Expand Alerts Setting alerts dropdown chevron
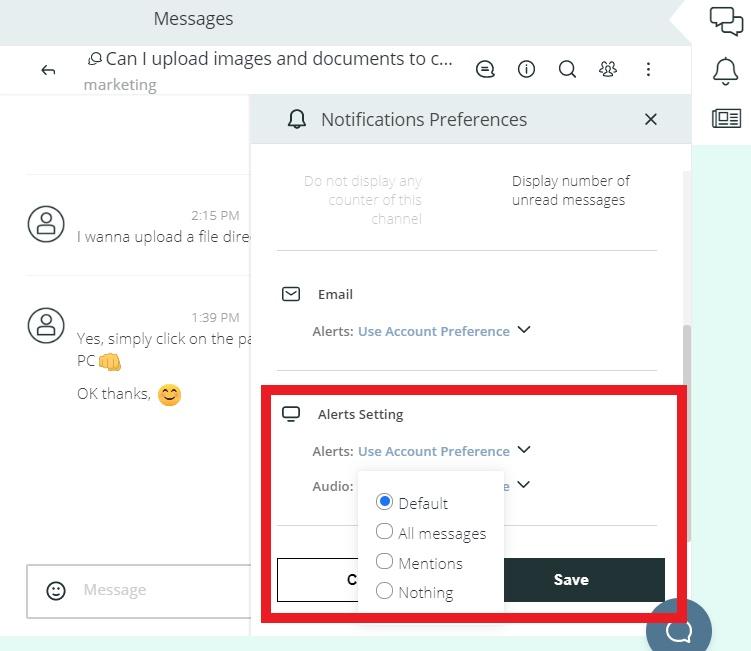Screen dimensions: 751x651 tap(523, 450)
